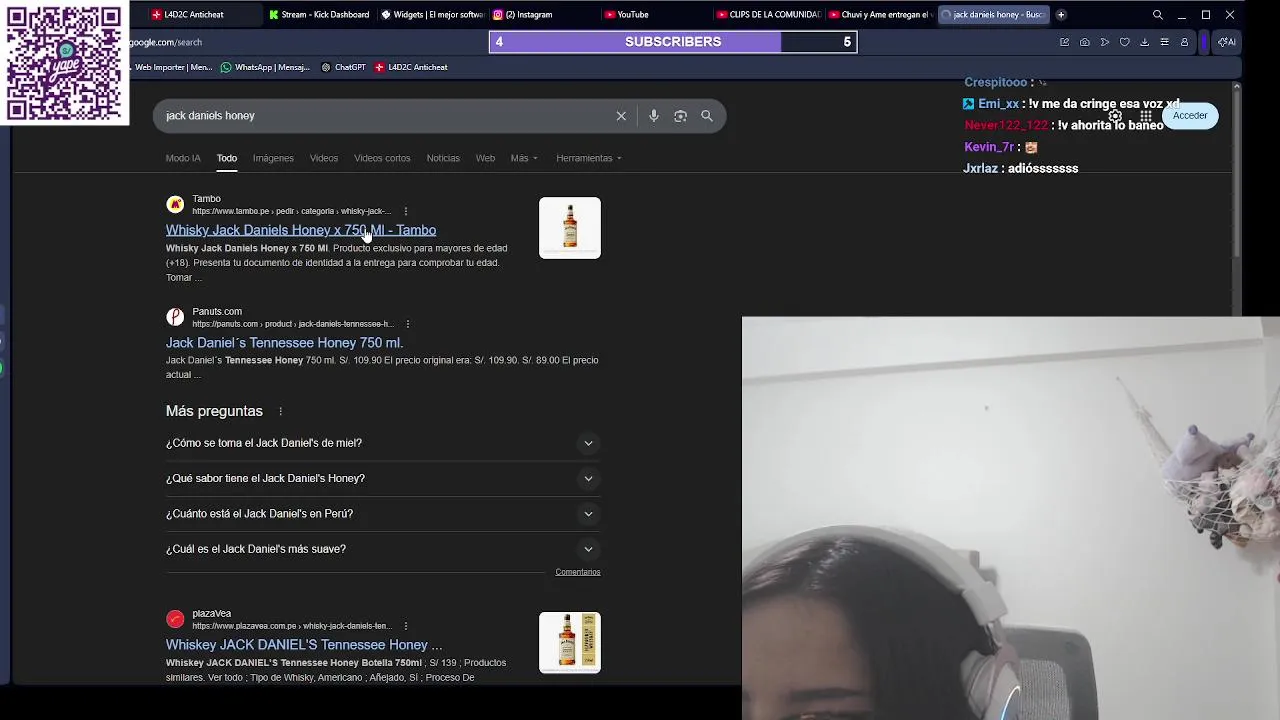Open browser tab search magnifier in title bar
This screenshot has height=720, width=1280.
pos(1158,15)
